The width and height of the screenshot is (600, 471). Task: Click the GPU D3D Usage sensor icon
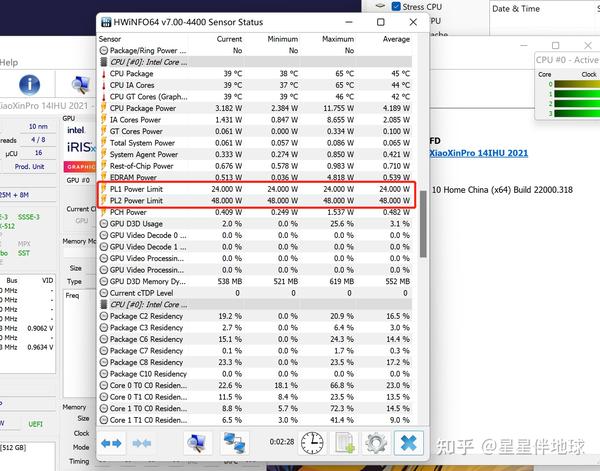pos(103,224)
